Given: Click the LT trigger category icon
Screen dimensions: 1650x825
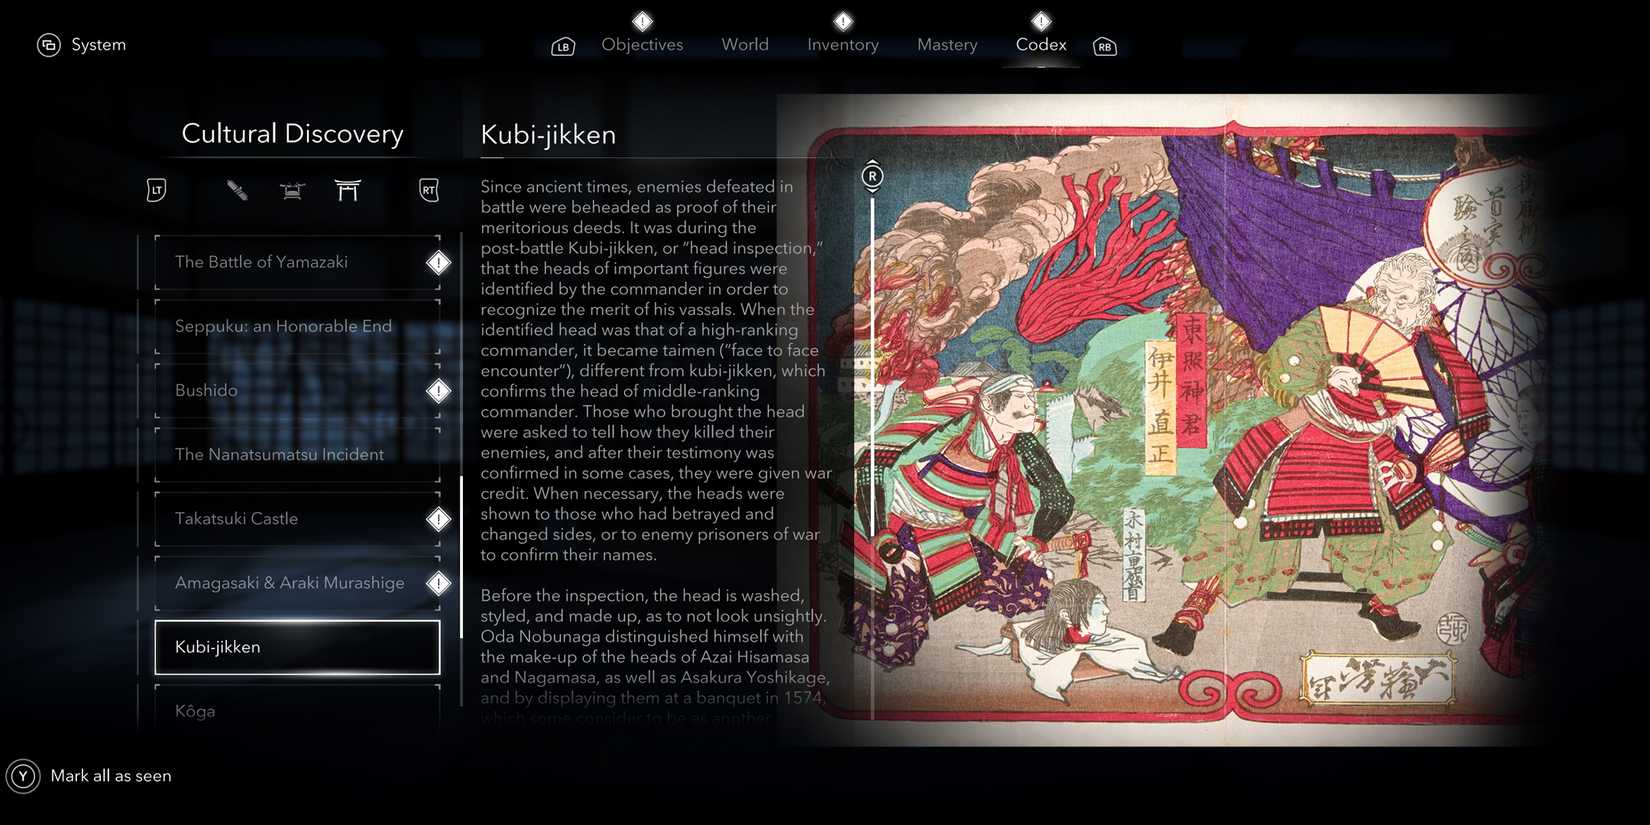Looking at the screenshot, I should tap(156, 190).
